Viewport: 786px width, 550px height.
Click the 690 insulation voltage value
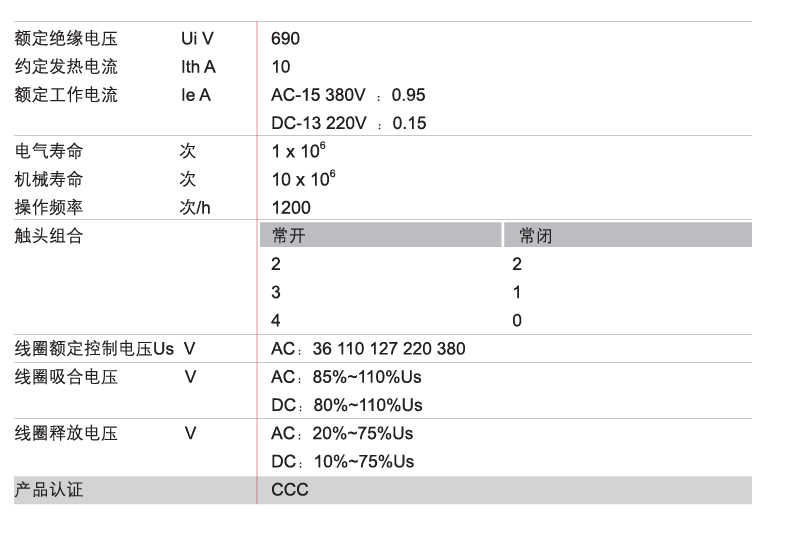click(x=285, y=39)
